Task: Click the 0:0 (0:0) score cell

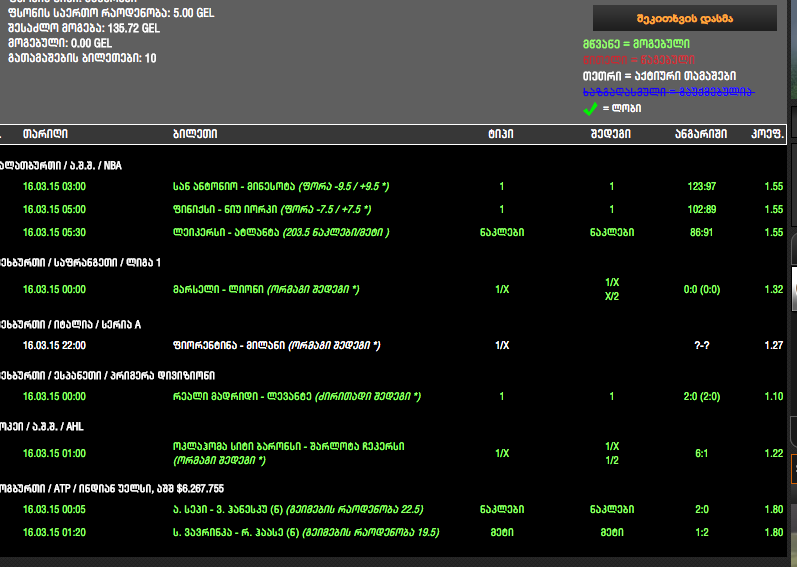Action: 701,290
